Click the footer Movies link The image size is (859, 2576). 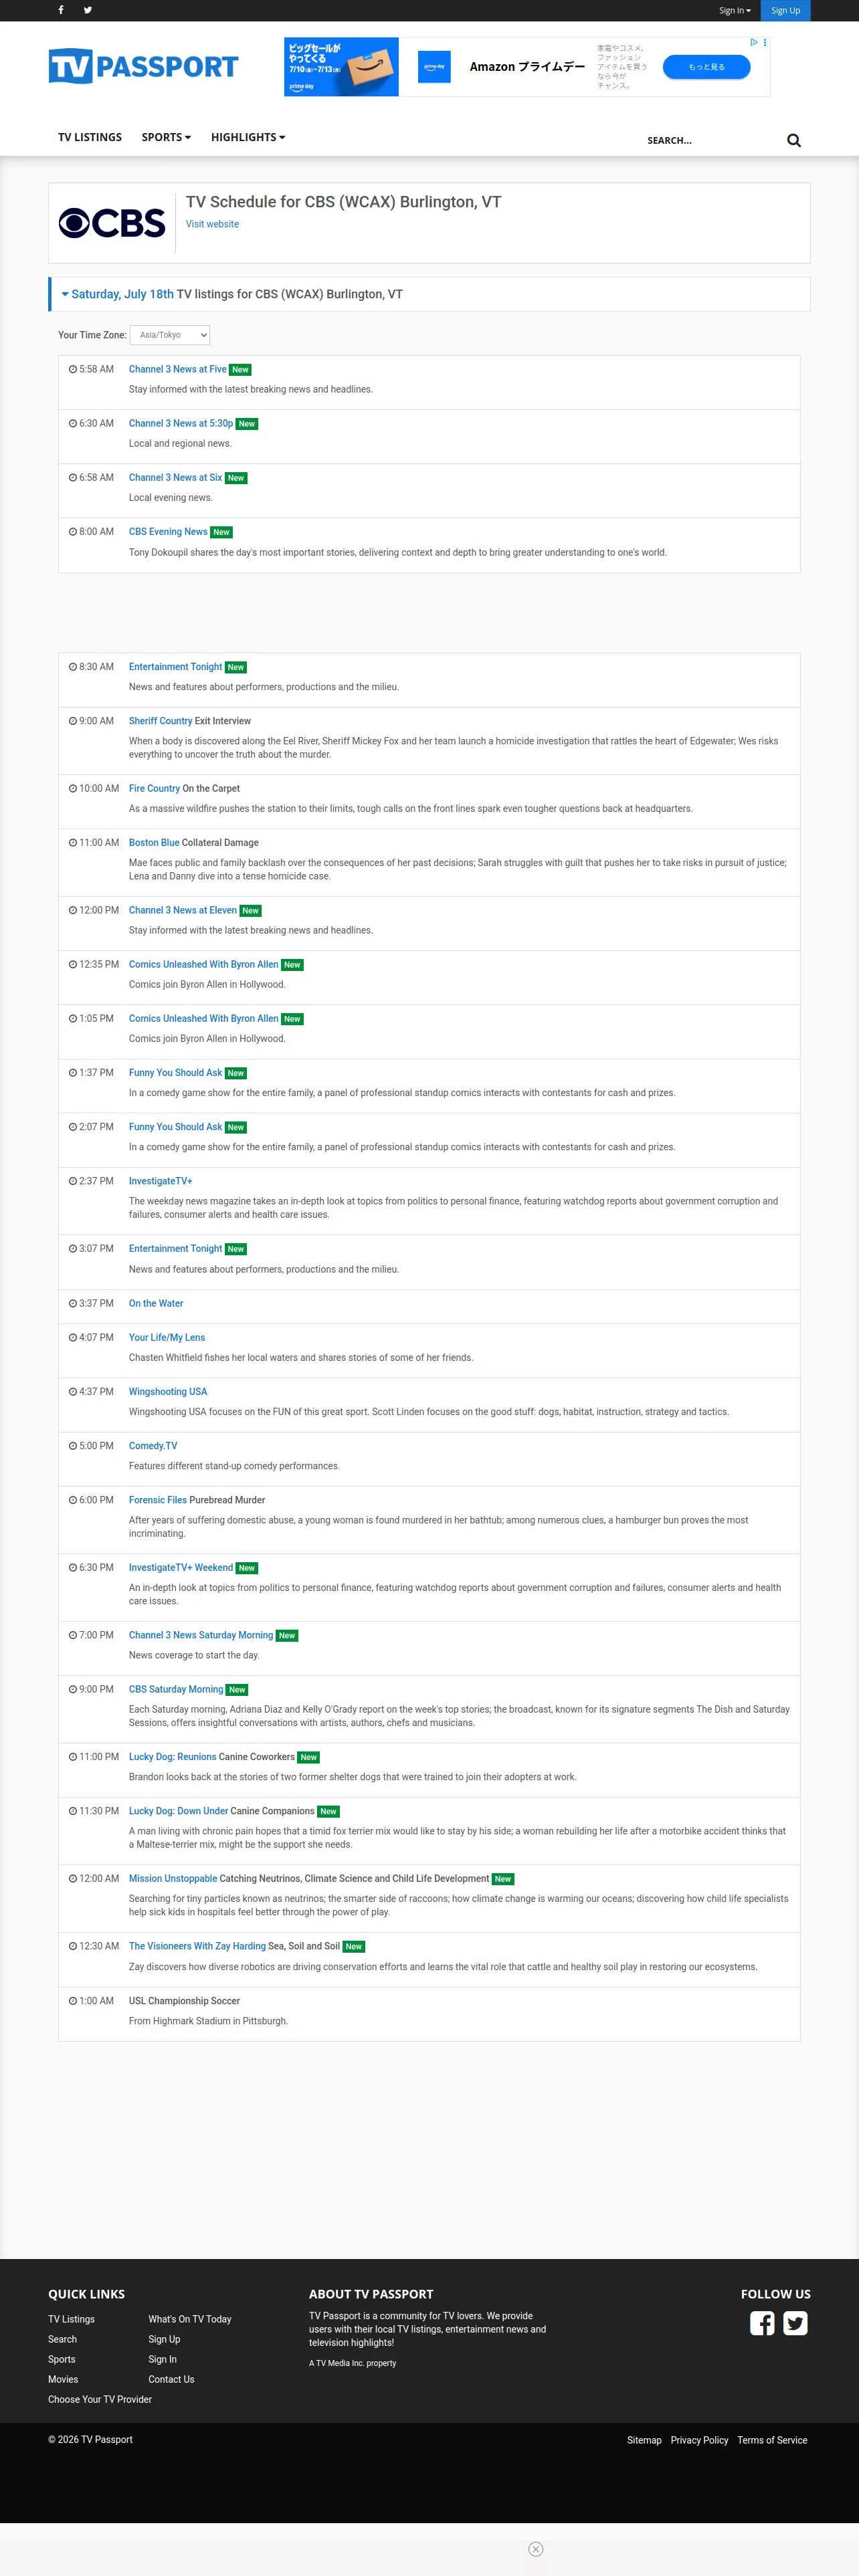tap(63, 2379)
